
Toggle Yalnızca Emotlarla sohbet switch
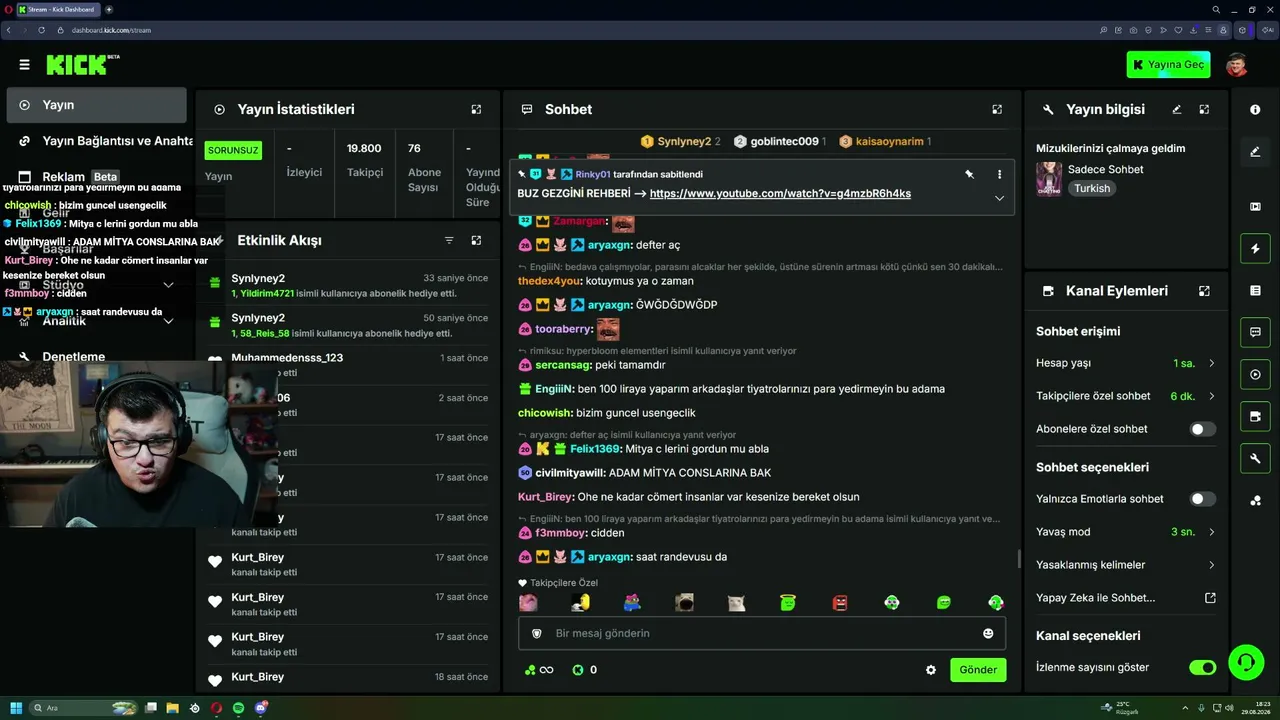[x=1202, y=499]
